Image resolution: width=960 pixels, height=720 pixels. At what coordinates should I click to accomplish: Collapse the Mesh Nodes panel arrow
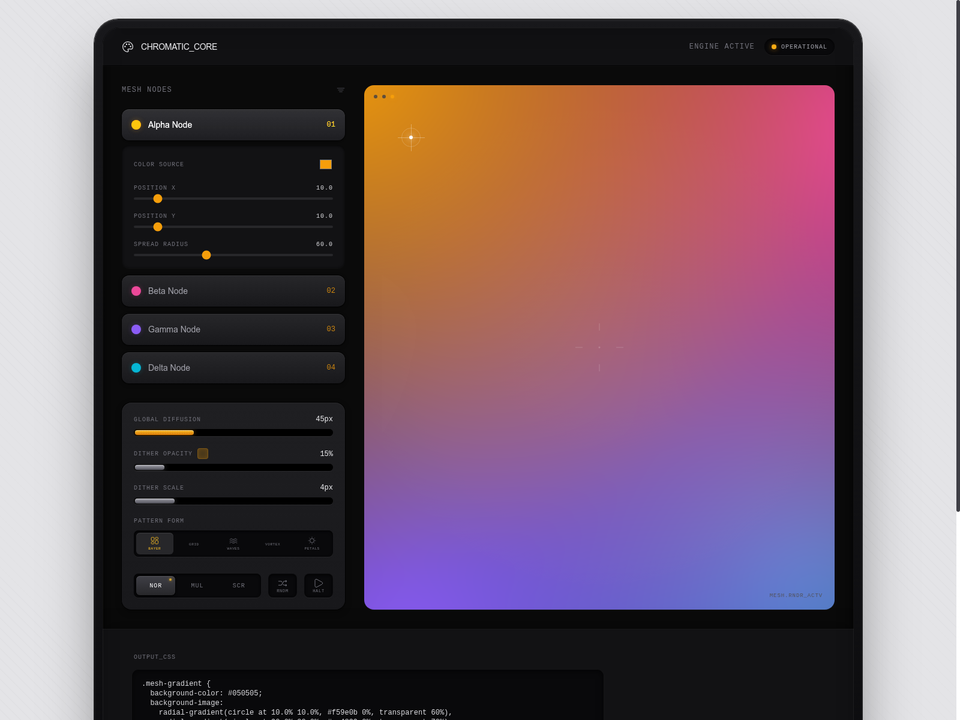(x=340, y=90)
